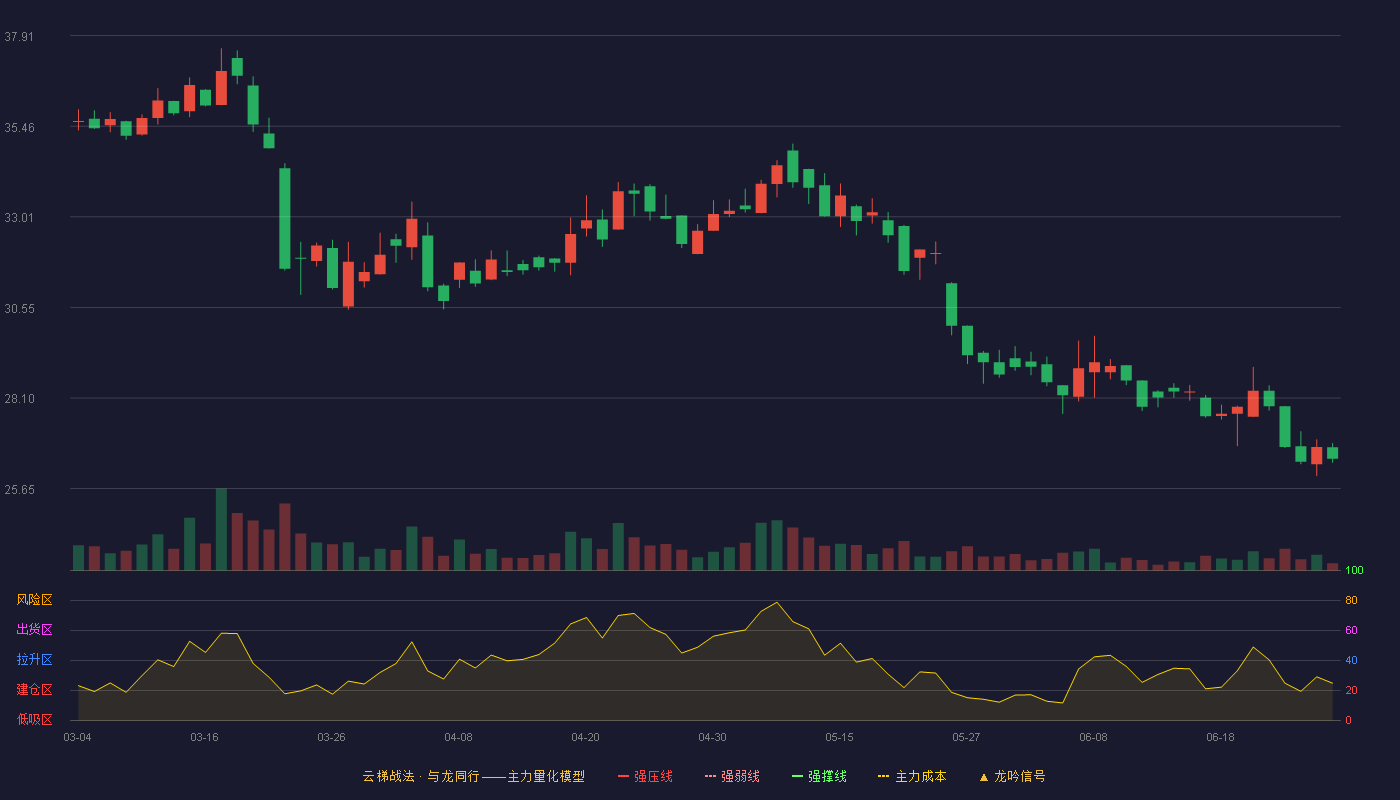Toggle the 龙吟信号 triangle legend entry

click(x=1012, y=776)
